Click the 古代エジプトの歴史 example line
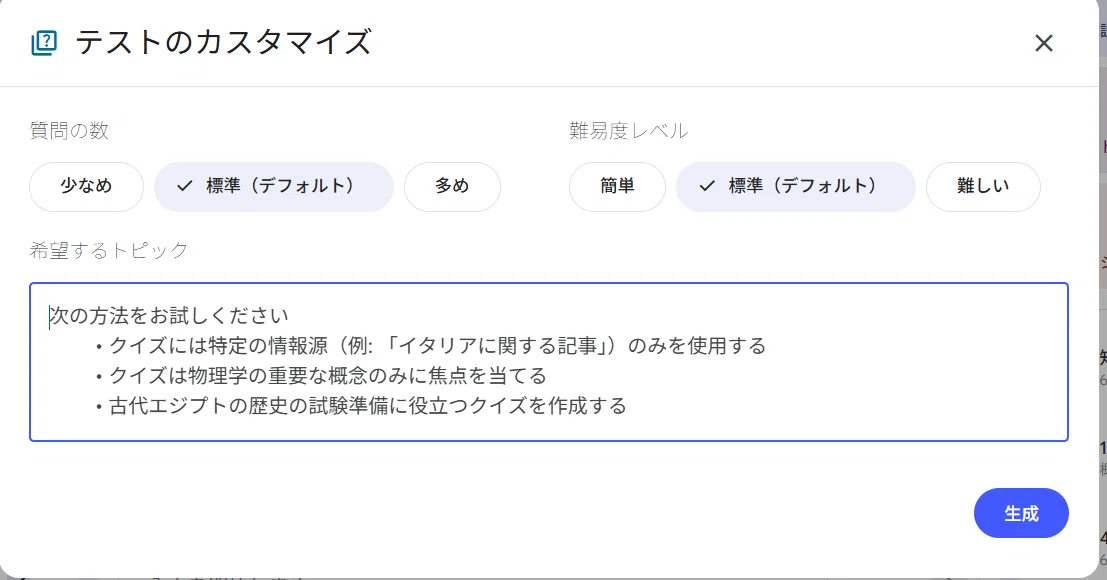This screenshot has height=580, width=1107. point(361,406)
